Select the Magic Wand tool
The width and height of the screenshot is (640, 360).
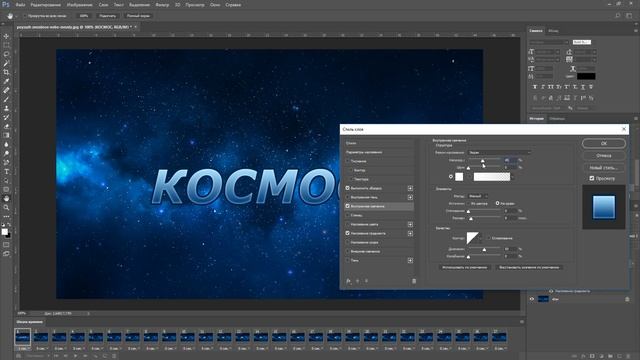click(6, 63)
